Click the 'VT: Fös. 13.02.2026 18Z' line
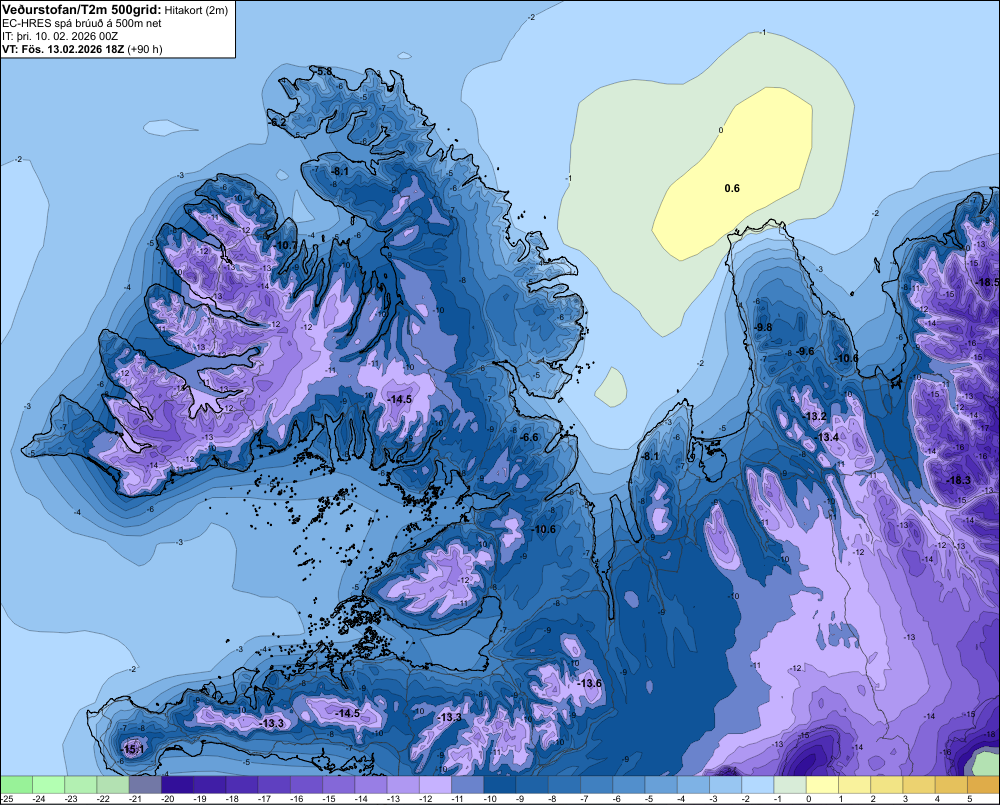This screenshot has height=805, width=1000. pyautogui.click(x=63, y=49)
